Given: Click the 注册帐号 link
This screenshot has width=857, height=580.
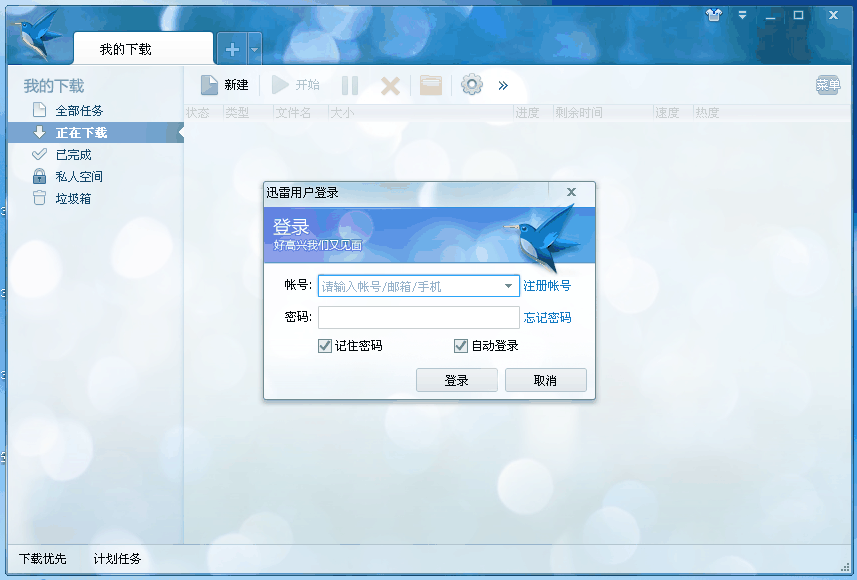Looking at the screenshot, I should click(547, 286).
